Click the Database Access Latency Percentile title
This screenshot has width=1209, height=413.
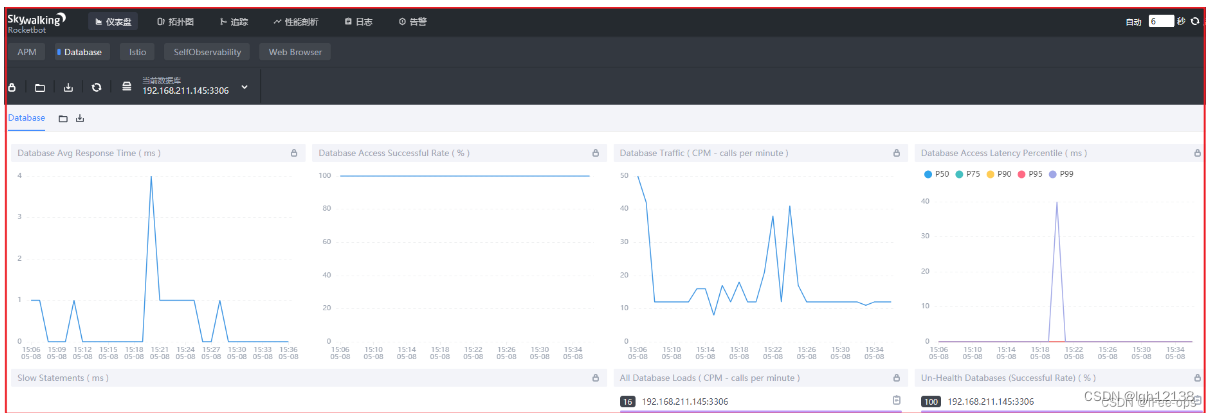coord(1004,153)
